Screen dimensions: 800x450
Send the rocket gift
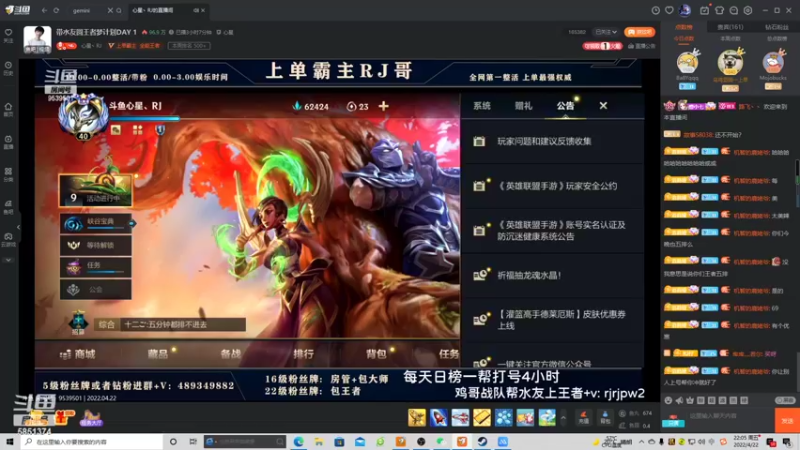[x=438, y=417]
